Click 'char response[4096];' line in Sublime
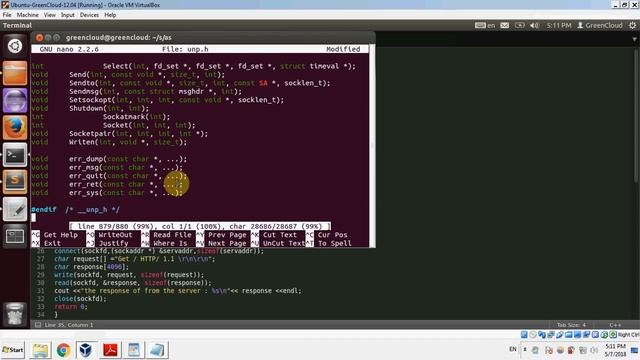The height and width of the screenshot is (360, 640). tap(91, 267)
